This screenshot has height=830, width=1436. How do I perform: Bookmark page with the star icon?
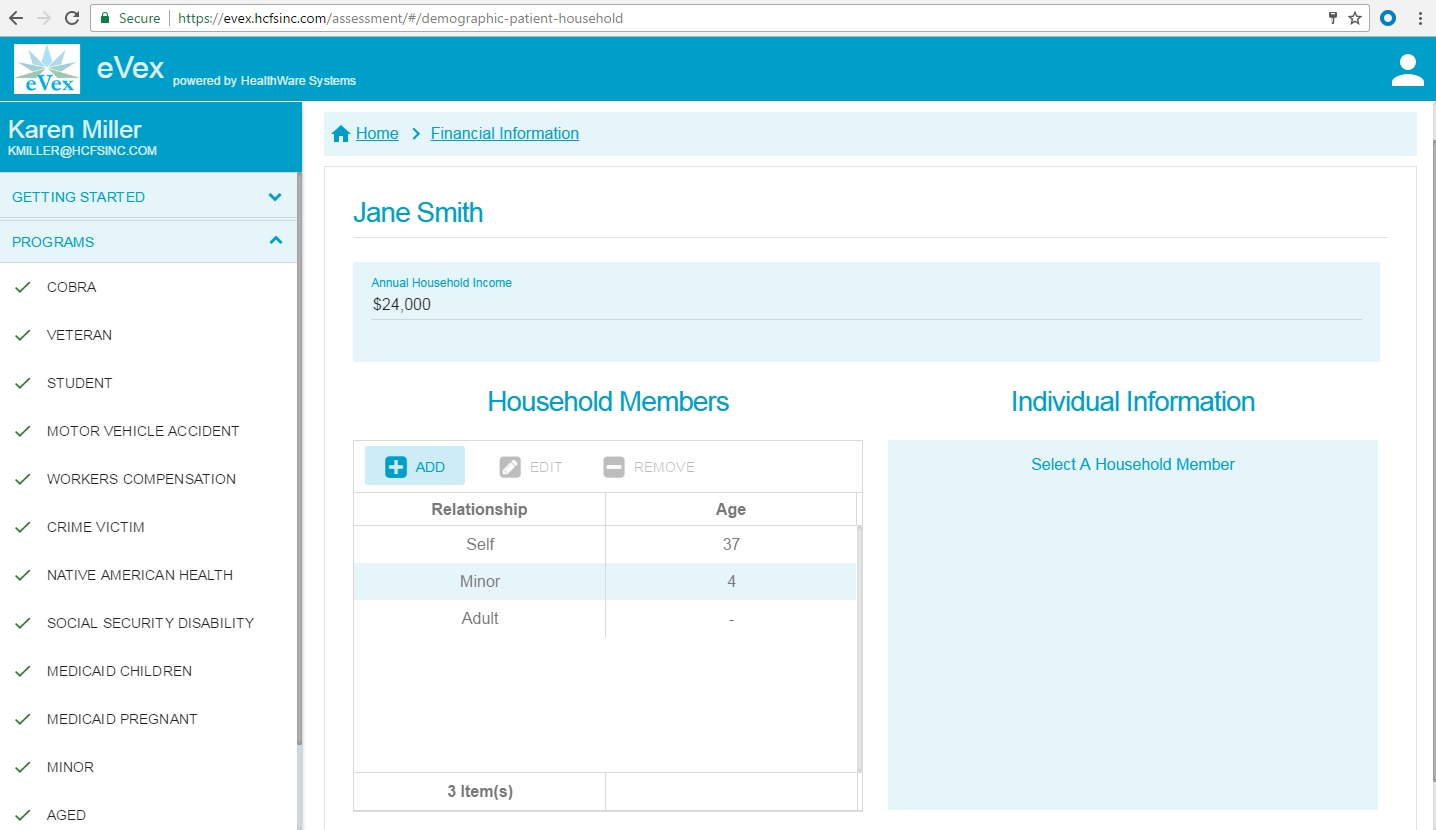pyautogui.click(x=1355, y=18)
